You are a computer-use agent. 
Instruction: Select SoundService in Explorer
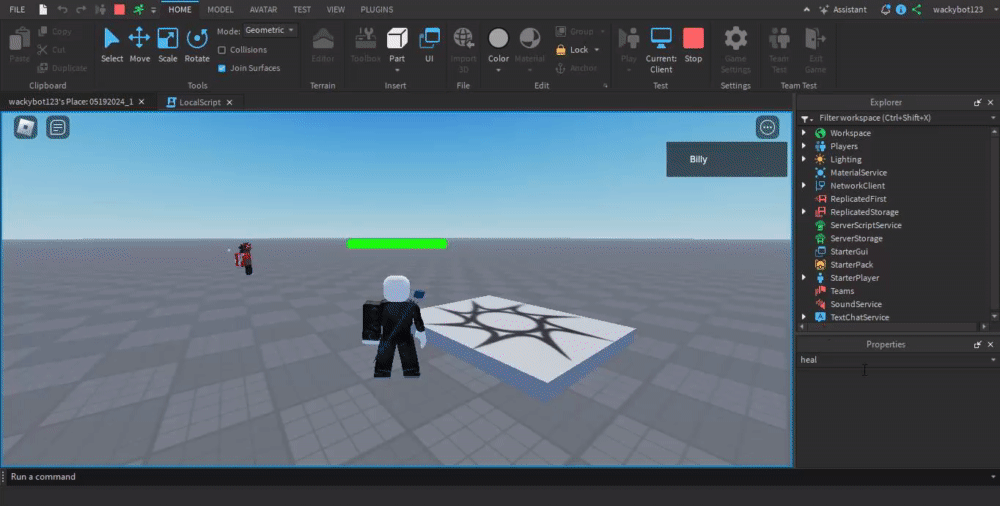coord(855,304)
